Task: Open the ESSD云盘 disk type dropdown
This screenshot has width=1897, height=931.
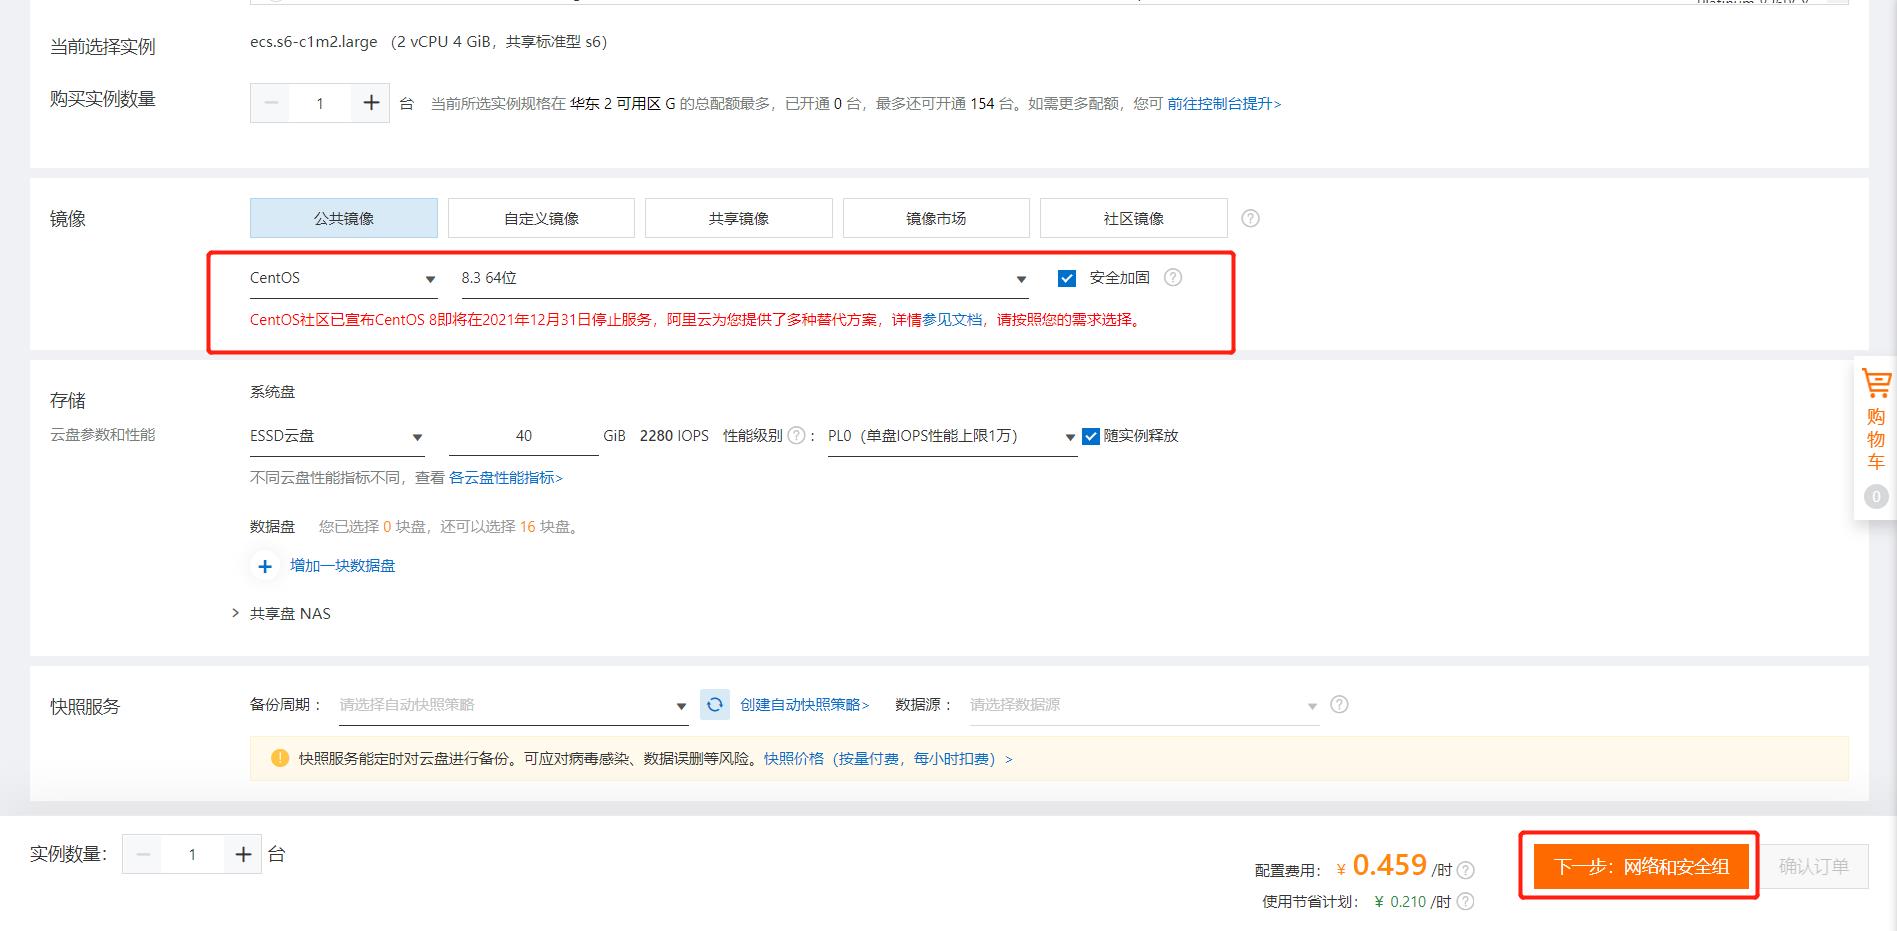Action: [338, 436]
